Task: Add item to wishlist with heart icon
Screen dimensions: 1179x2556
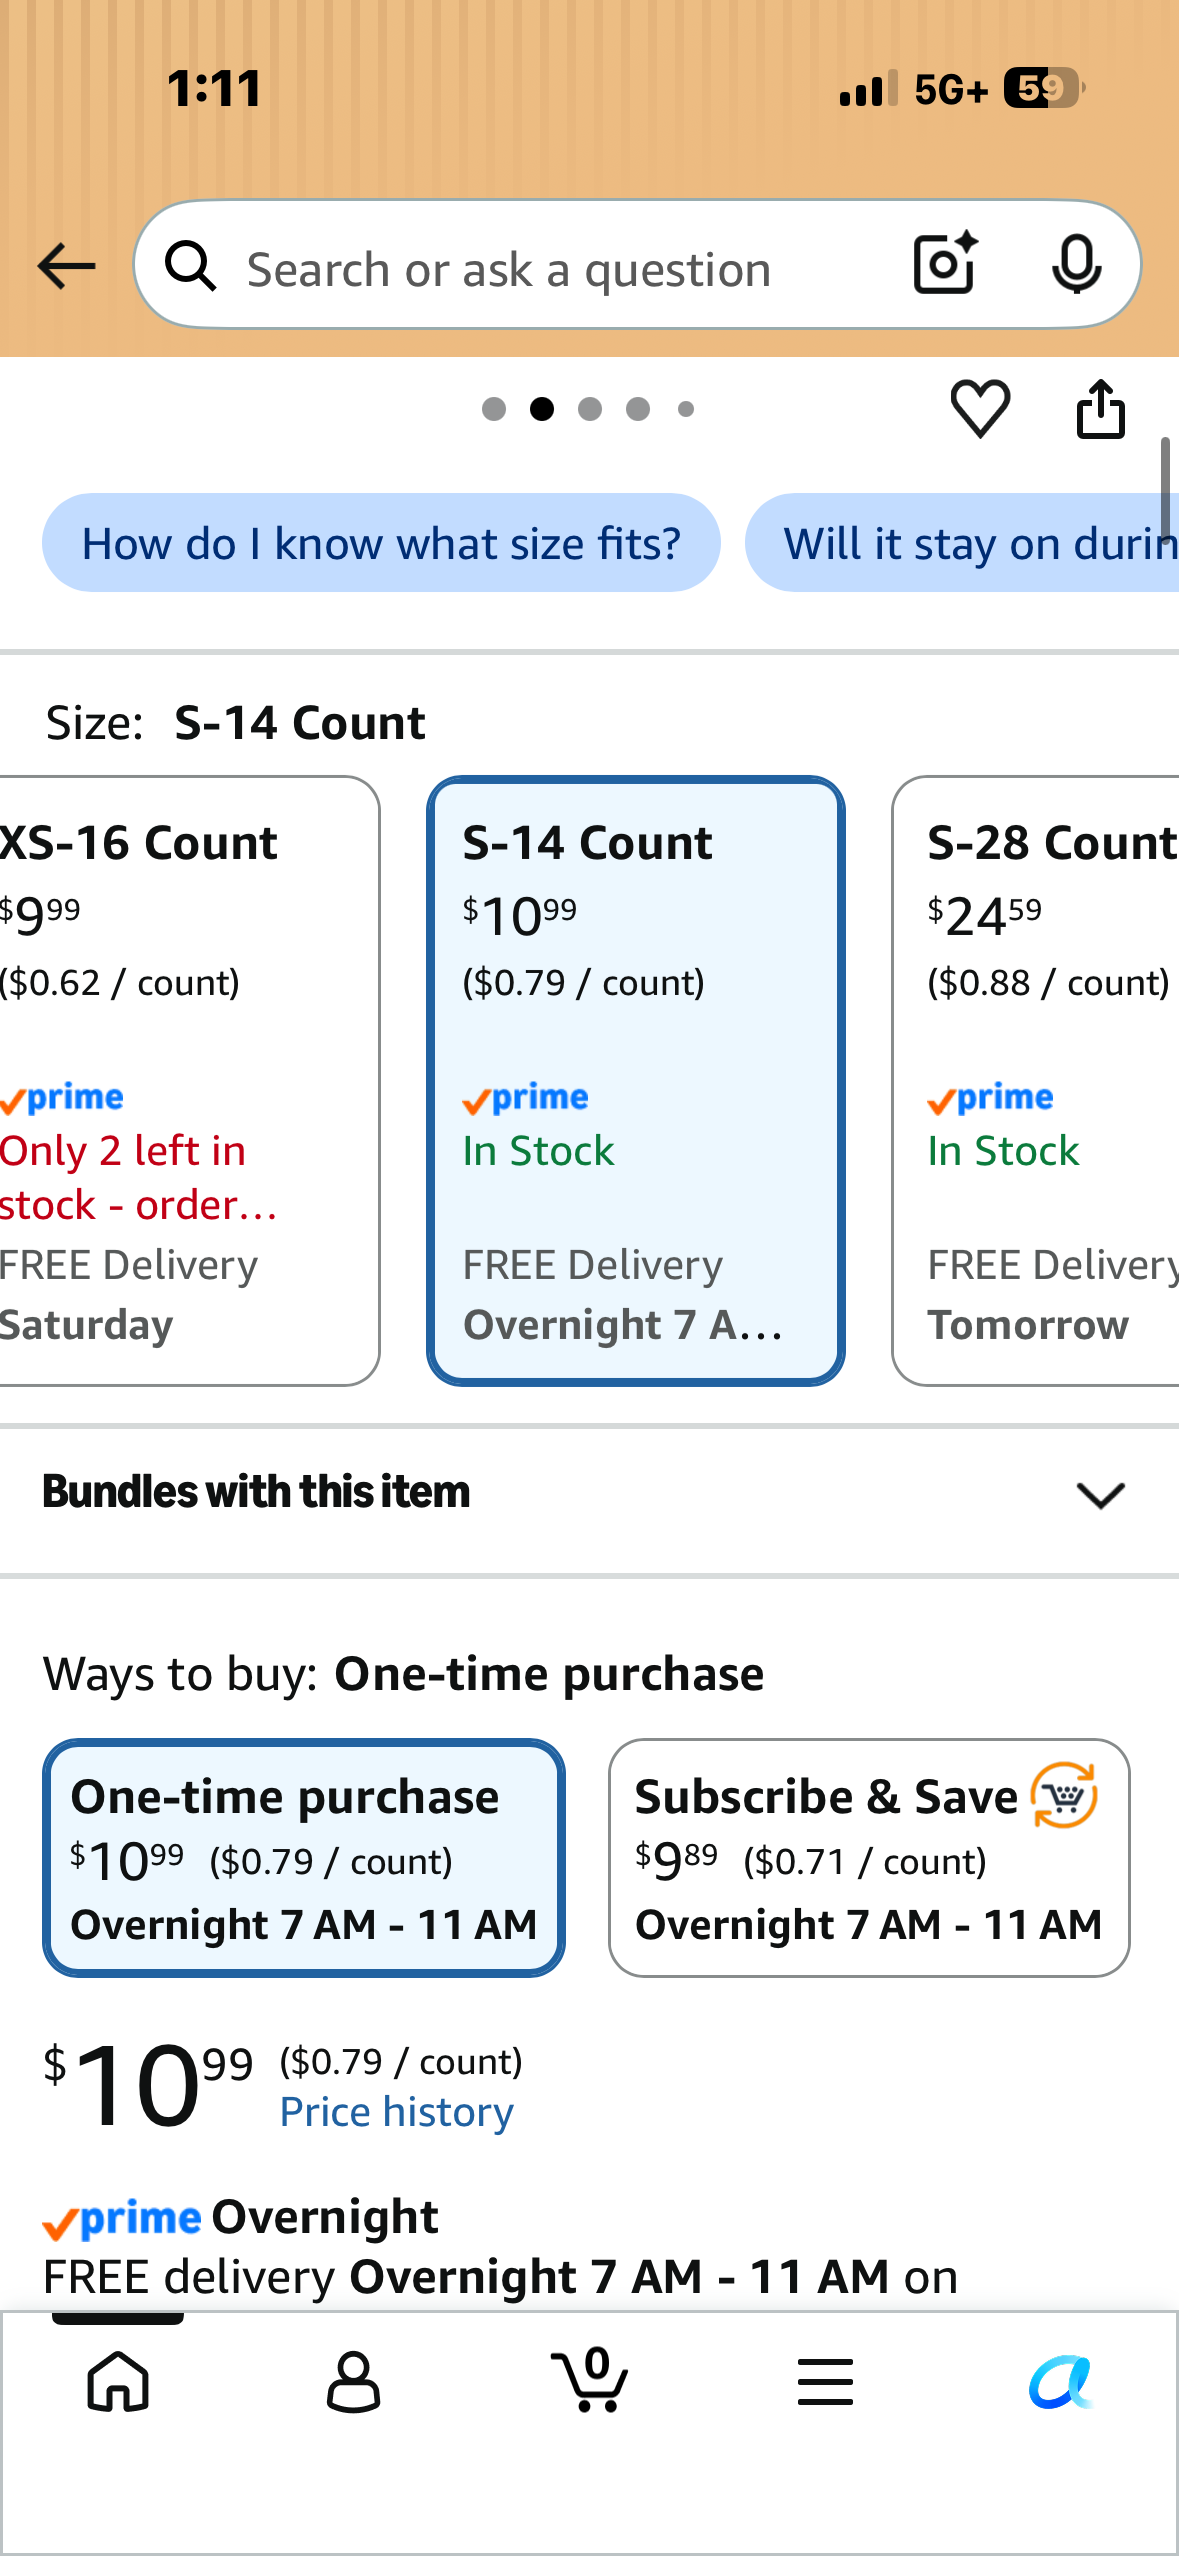Action: pyautogui.click(x=980, y=408)
